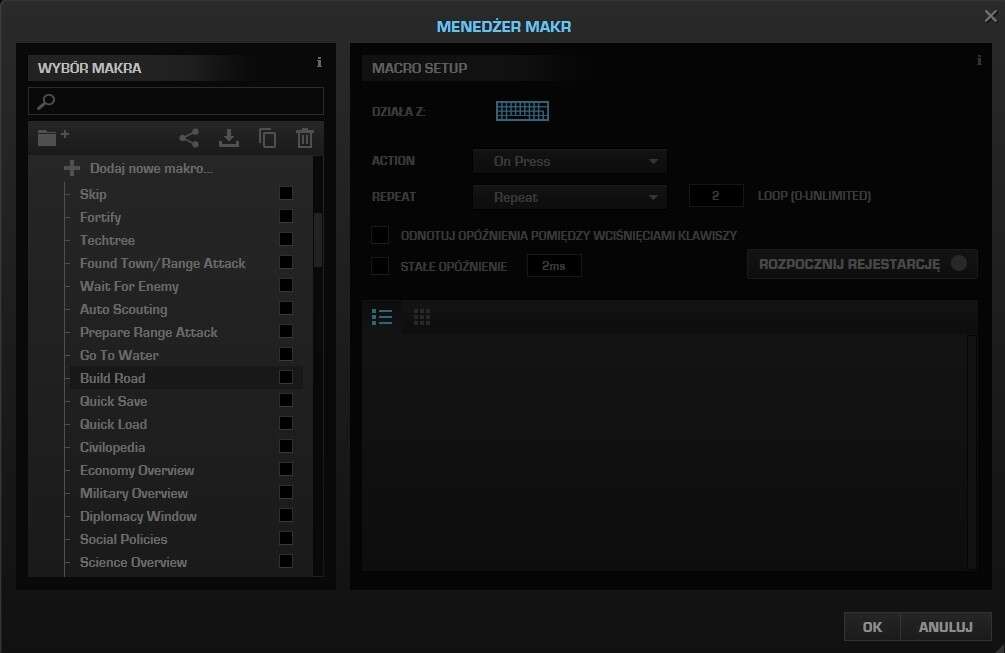Click the delete macro trash icon
The width and height of the screenshot is (1005, 653).
305,139
